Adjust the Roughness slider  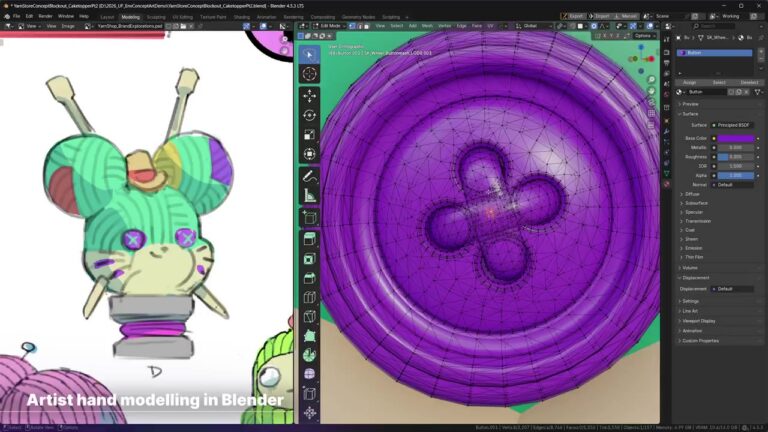[x=736, y=157]
